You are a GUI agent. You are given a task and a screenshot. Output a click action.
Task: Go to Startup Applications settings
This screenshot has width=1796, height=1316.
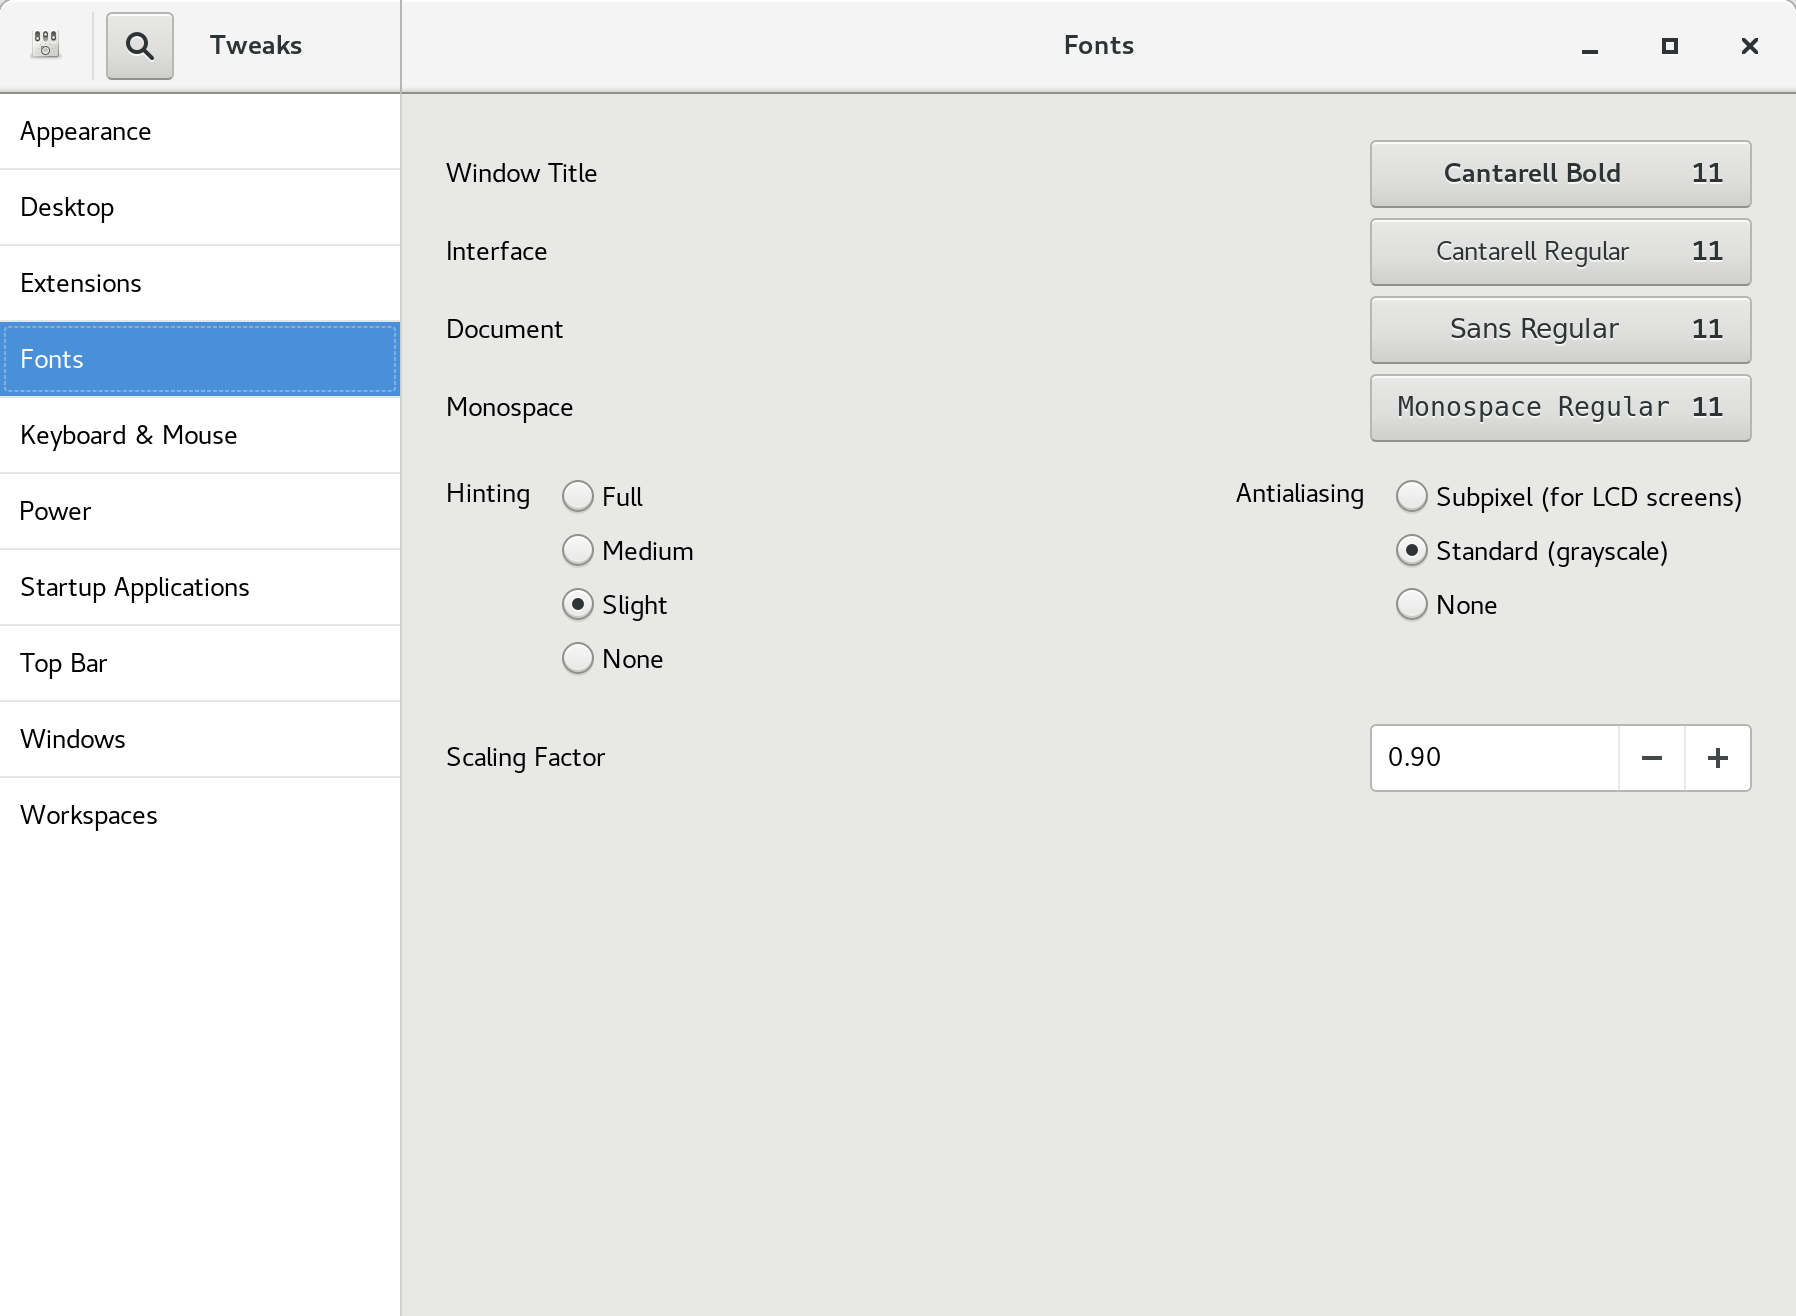pos(200,588)
